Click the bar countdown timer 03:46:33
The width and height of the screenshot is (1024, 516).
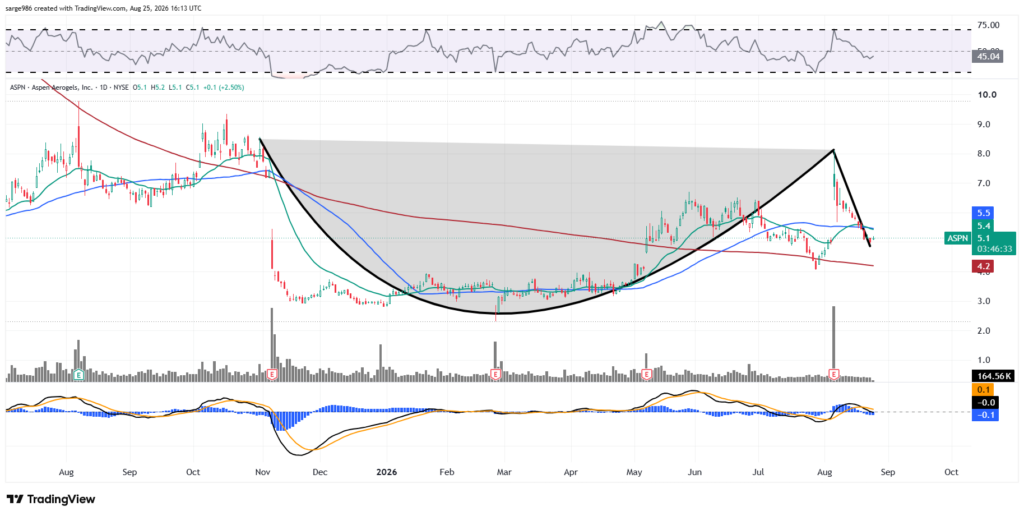[x=994, y=250]
